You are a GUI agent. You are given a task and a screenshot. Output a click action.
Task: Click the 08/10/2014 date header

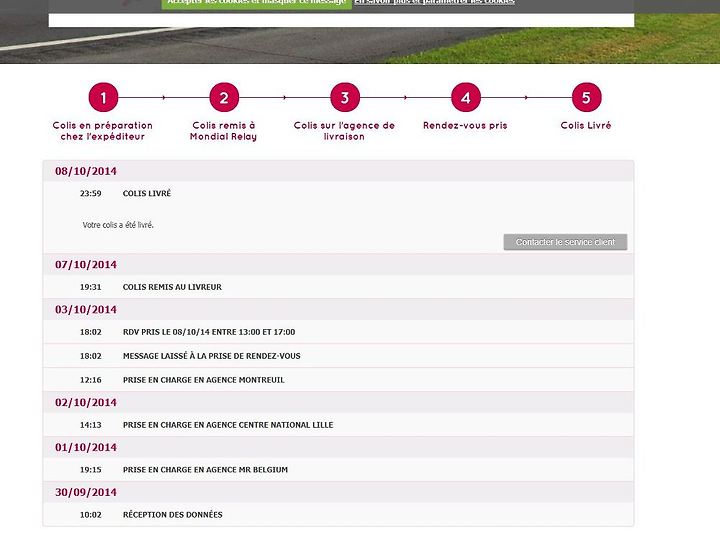pos(338,171)
